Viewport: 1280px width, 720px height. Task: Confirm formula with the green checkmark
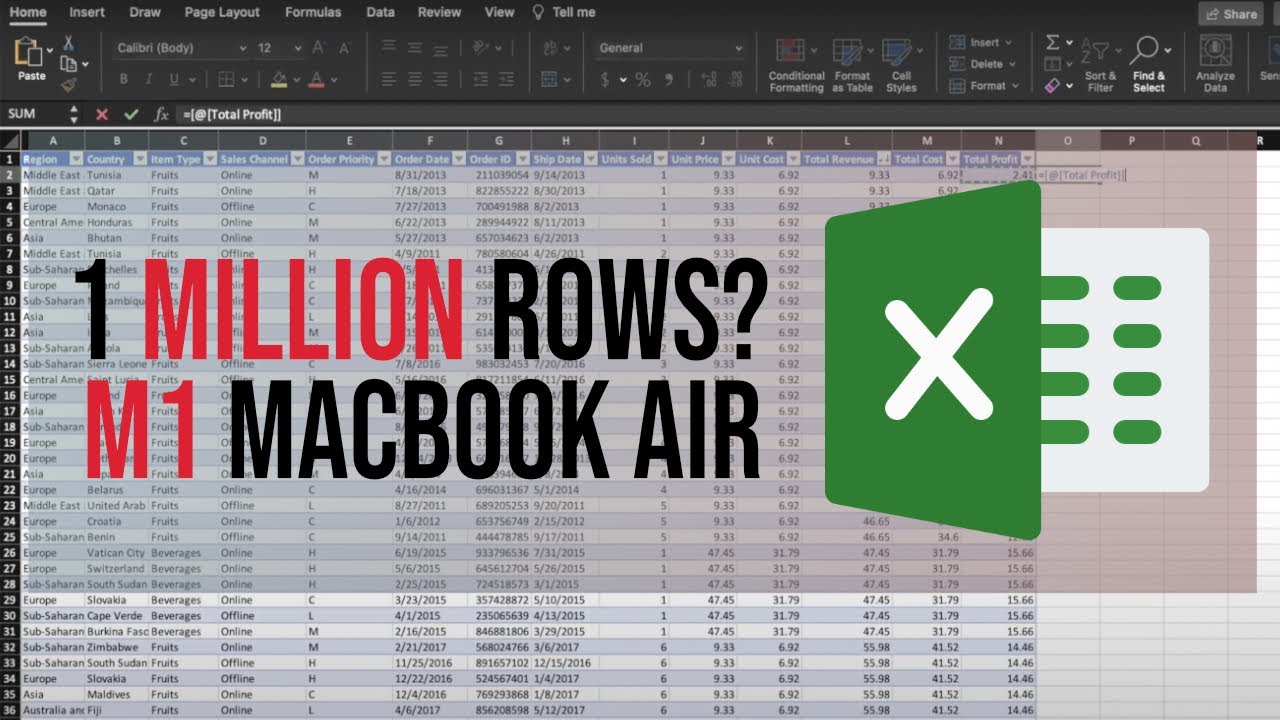coord(131,114)
